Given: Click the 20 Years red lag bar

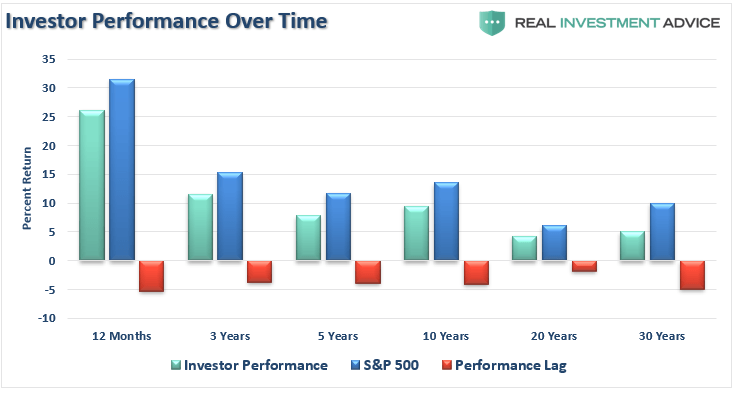Looking at the screenshot, I should tap(585, 266).
